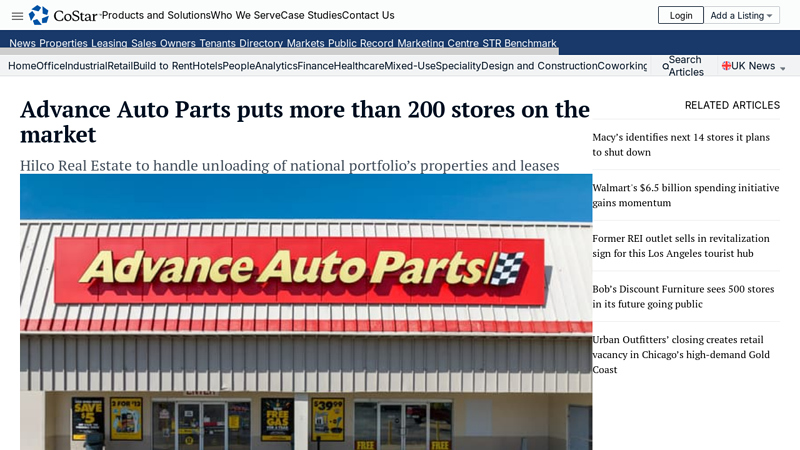Click the CoStar logo
Screen dimensions: 800x450
[x=63, y=15]
